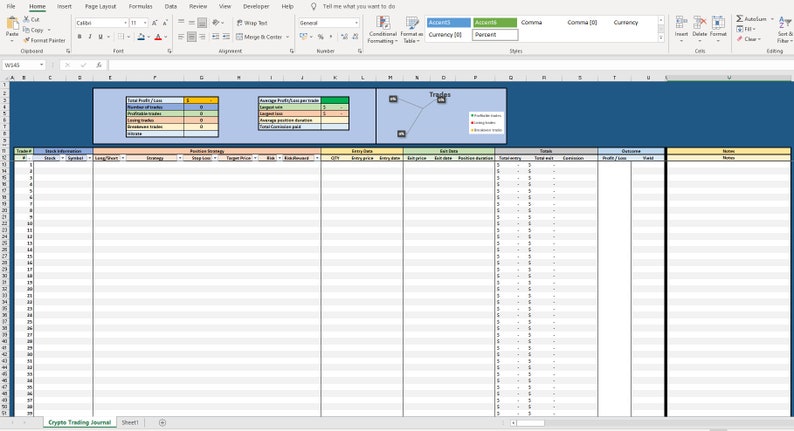Add a new sheet with plus button
Image resolution: width=794 pixels, height=431 pixels.
(162, 422)
